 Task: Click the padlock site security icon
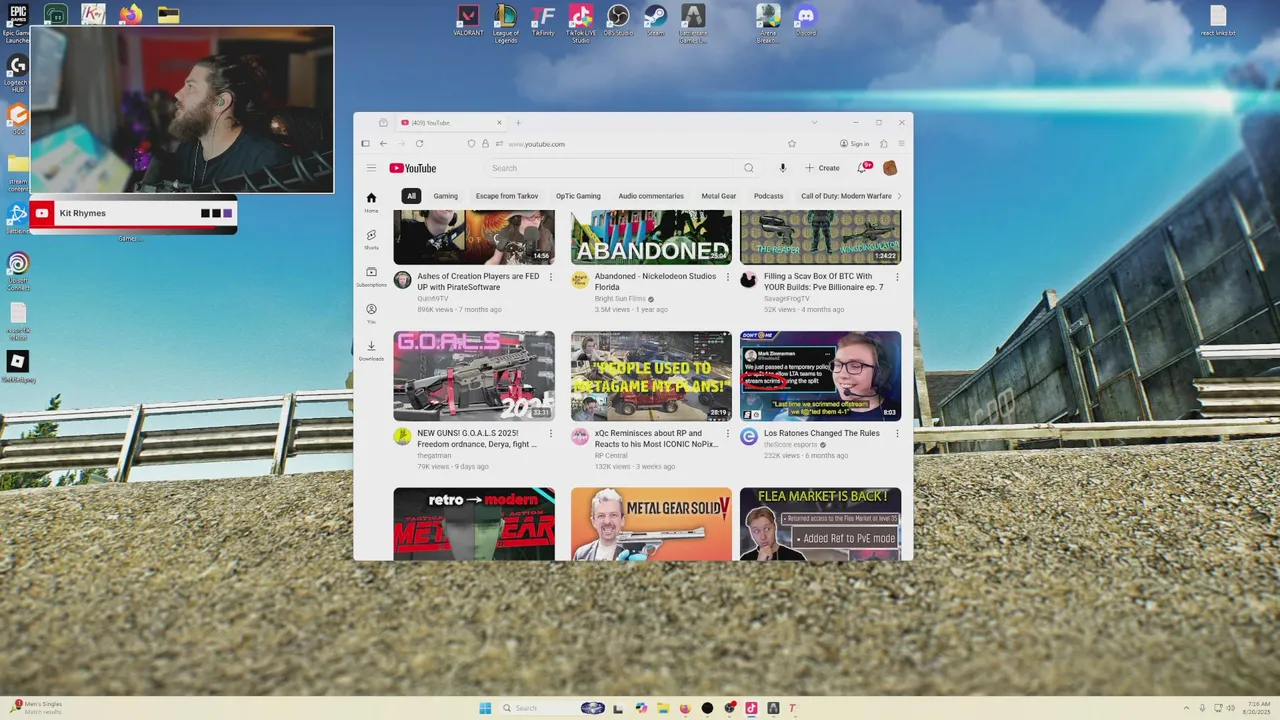485,144
